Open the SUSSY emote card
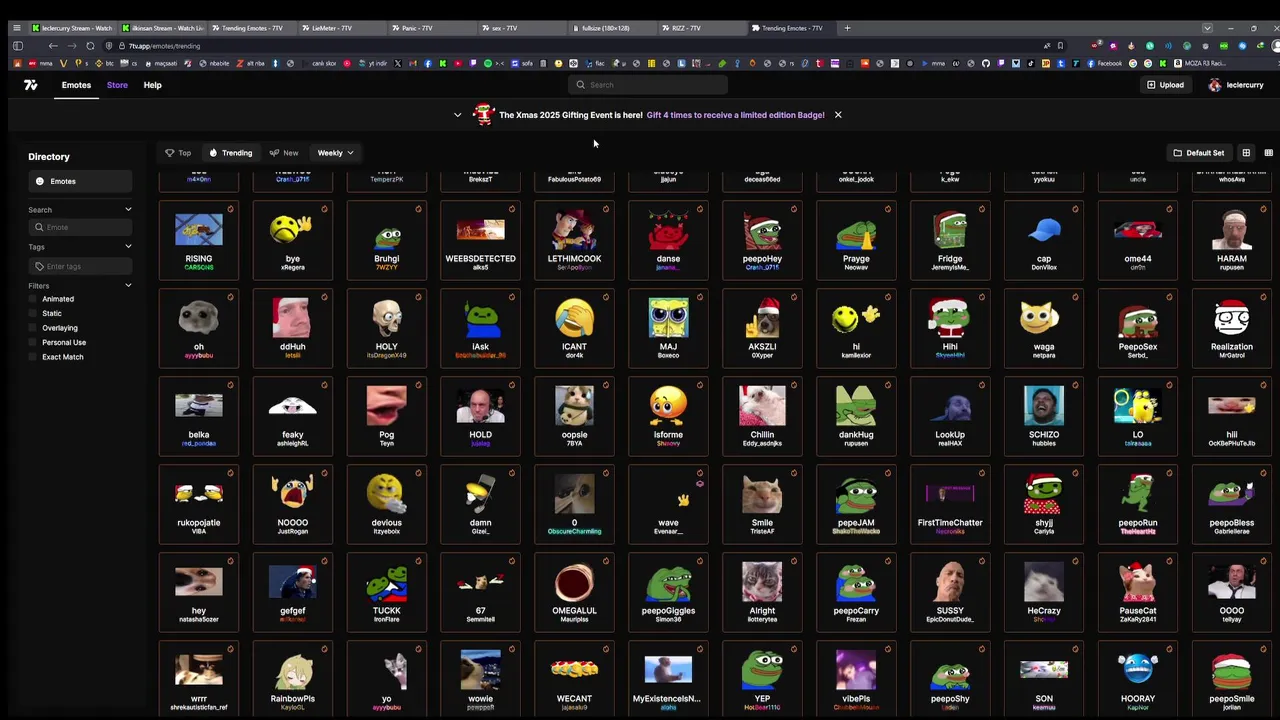 [x=950, y=591]
